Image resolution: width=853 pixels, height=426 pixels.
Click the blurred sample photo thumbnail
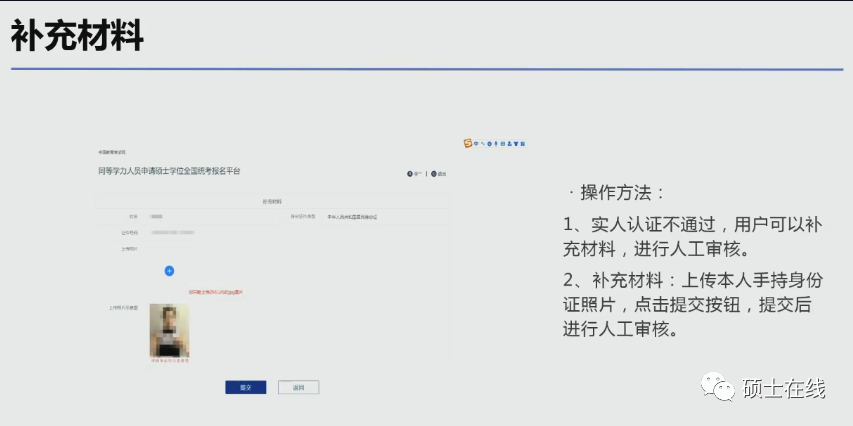pos(169,328)
